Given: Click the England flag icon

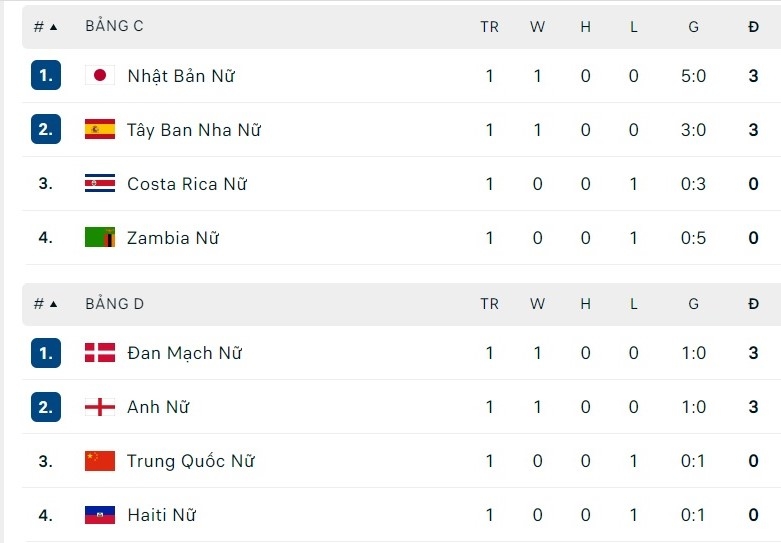Looking at the screenshot, I should point(100,407).
